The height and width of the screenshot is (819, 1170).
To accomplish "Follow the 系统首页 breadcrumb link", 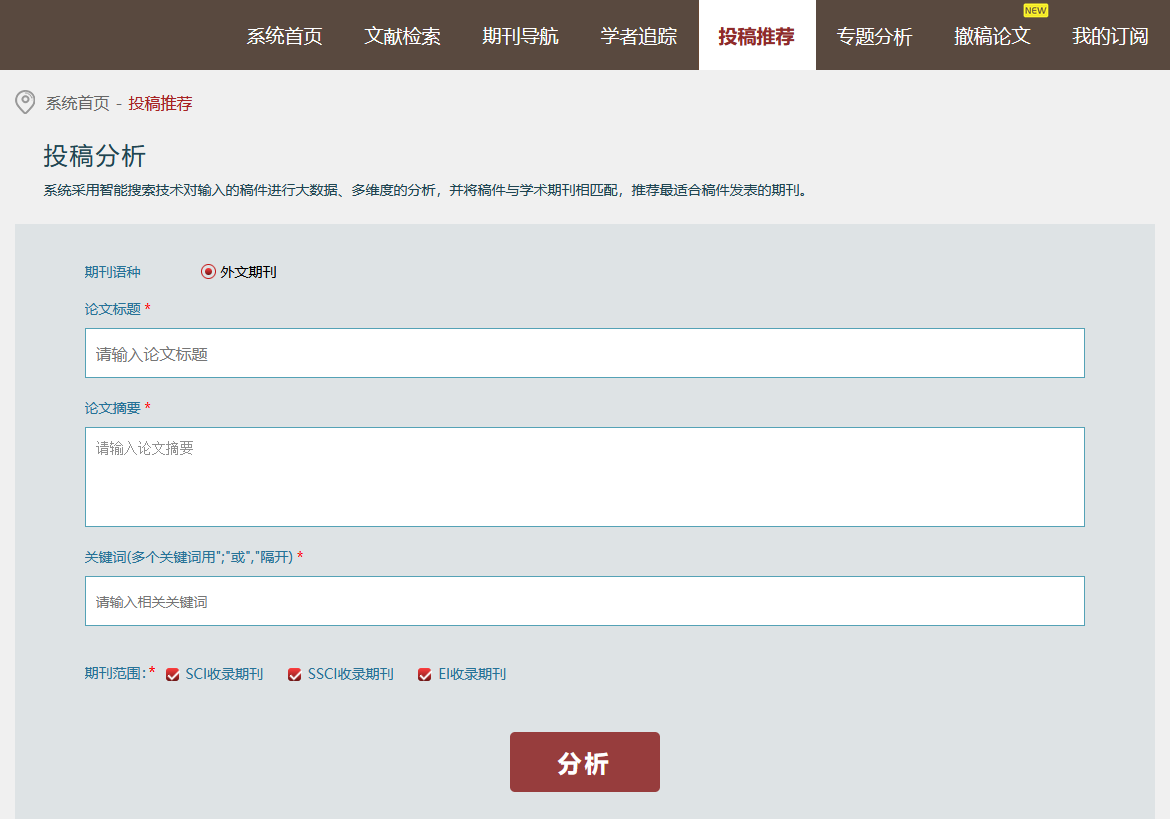I will [78, 103].
